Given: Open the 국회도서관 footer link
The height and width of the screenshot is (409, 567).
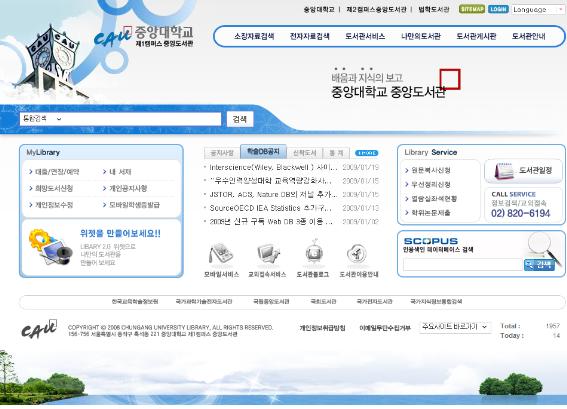Looking at the screenshot, I should pos(323,301).
